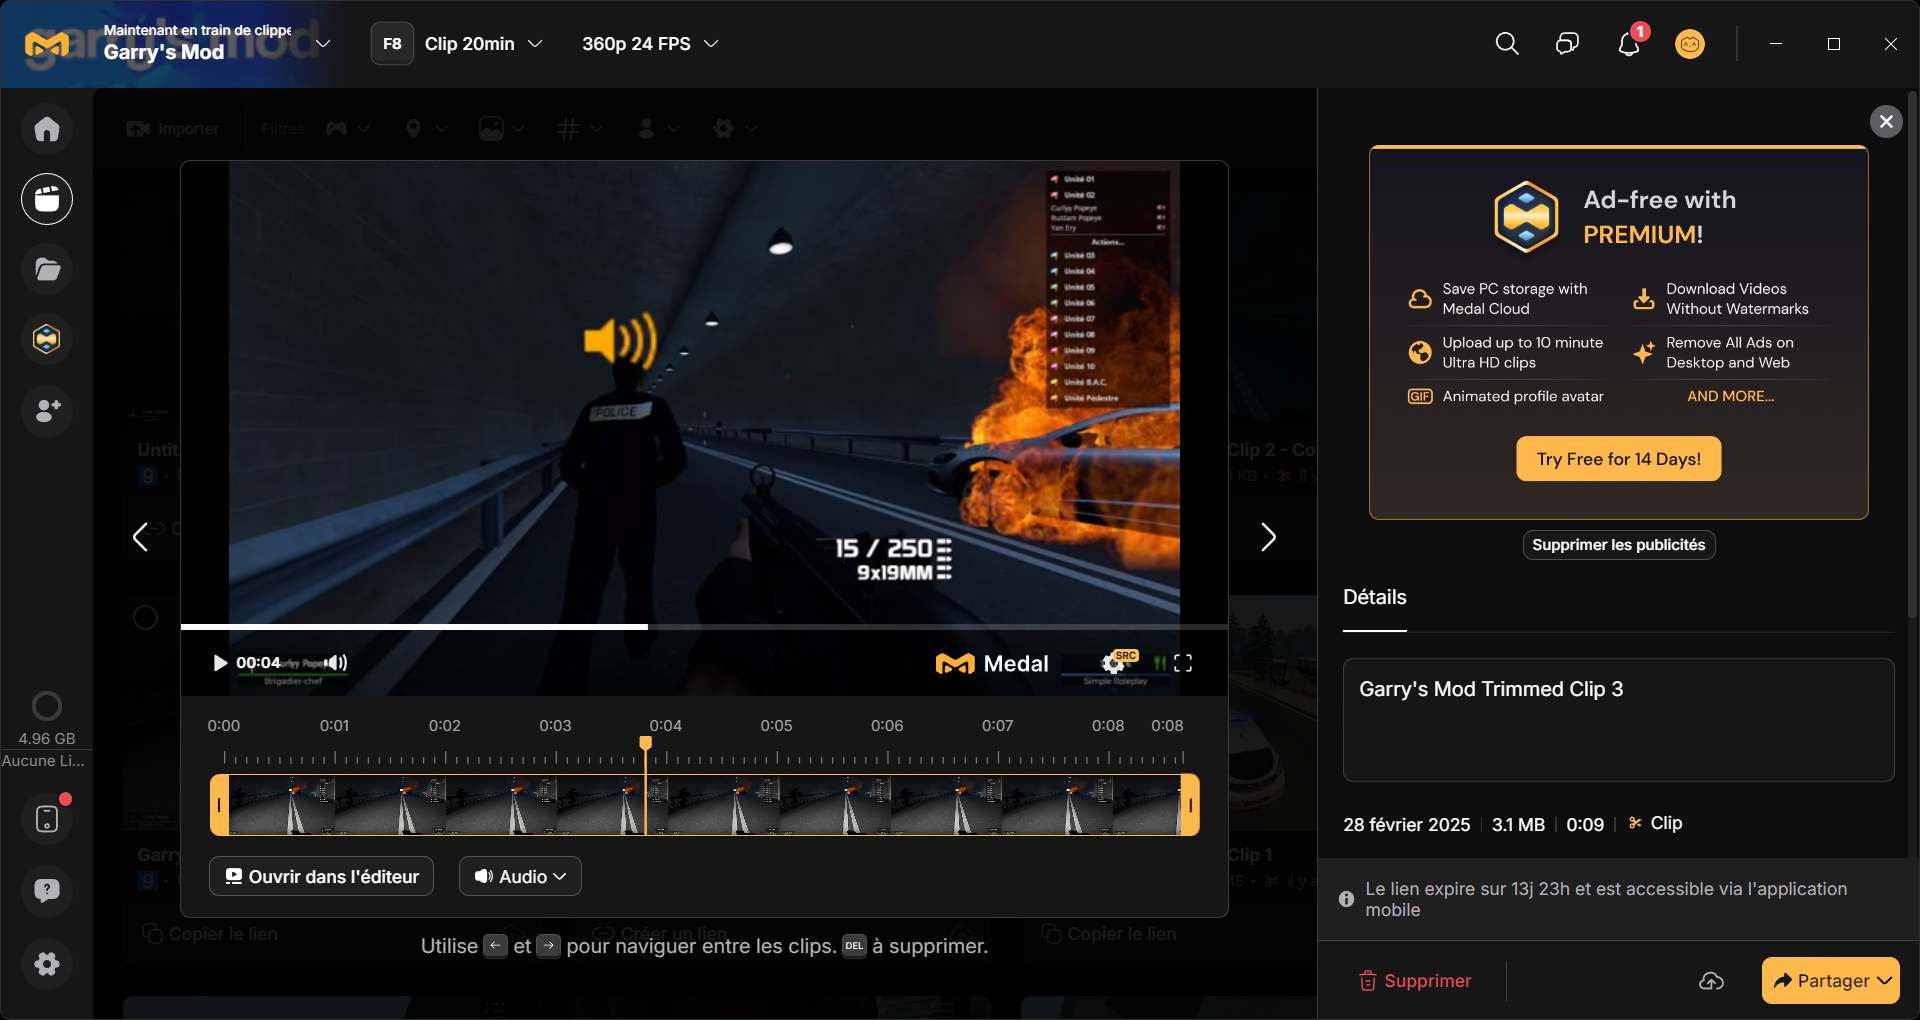
Task: Open the chat messages icon
Action: coord(1567,44)
